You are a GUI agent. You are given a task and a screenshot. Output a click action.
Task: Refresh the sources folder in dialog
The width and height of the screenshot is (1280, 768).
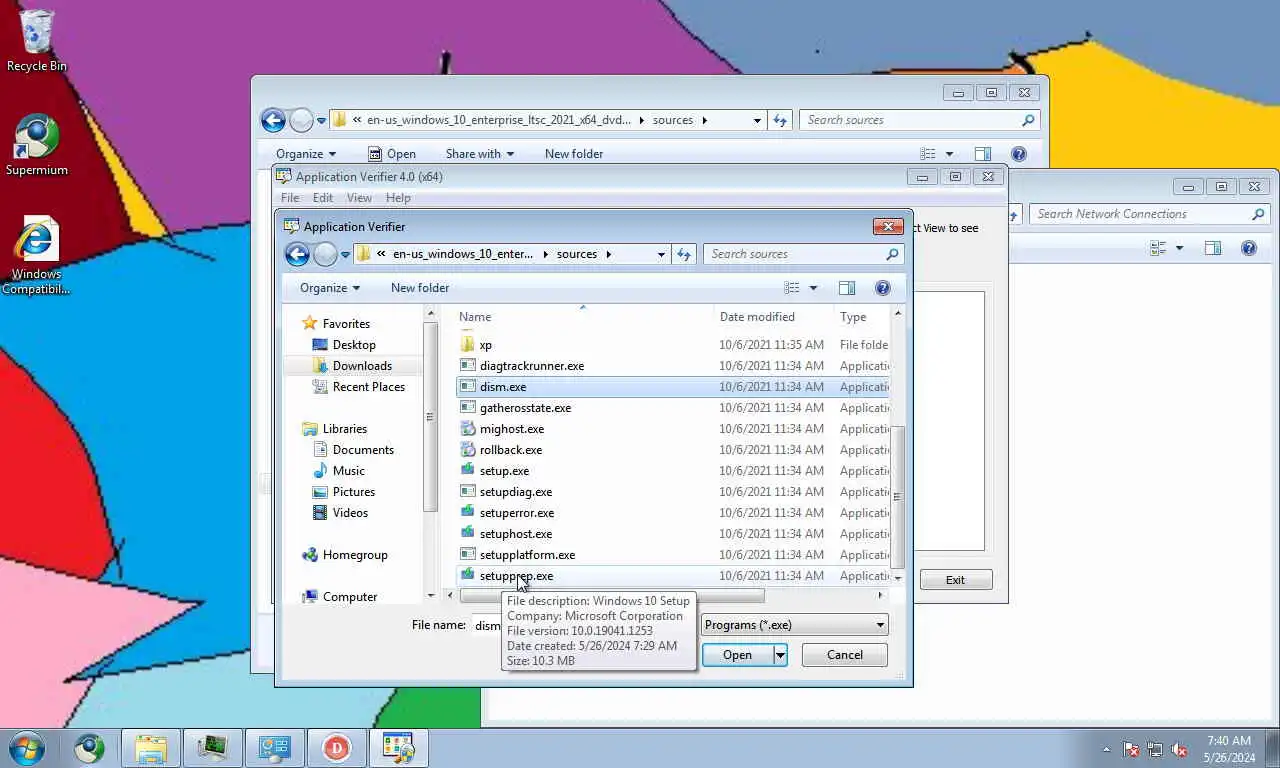(684, 254)
